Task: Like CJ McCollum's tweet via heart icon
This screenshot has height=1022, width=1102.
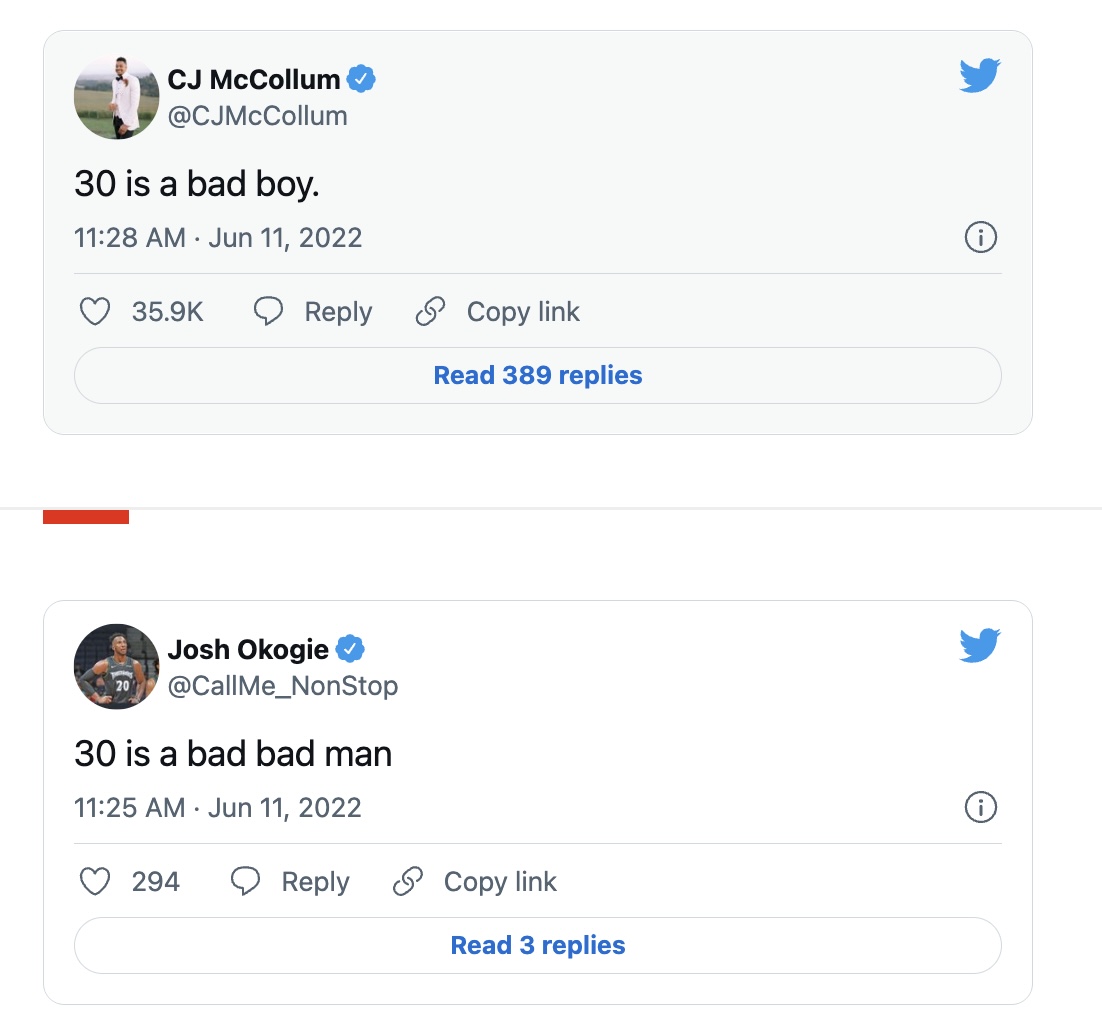Action: (95, 311)
